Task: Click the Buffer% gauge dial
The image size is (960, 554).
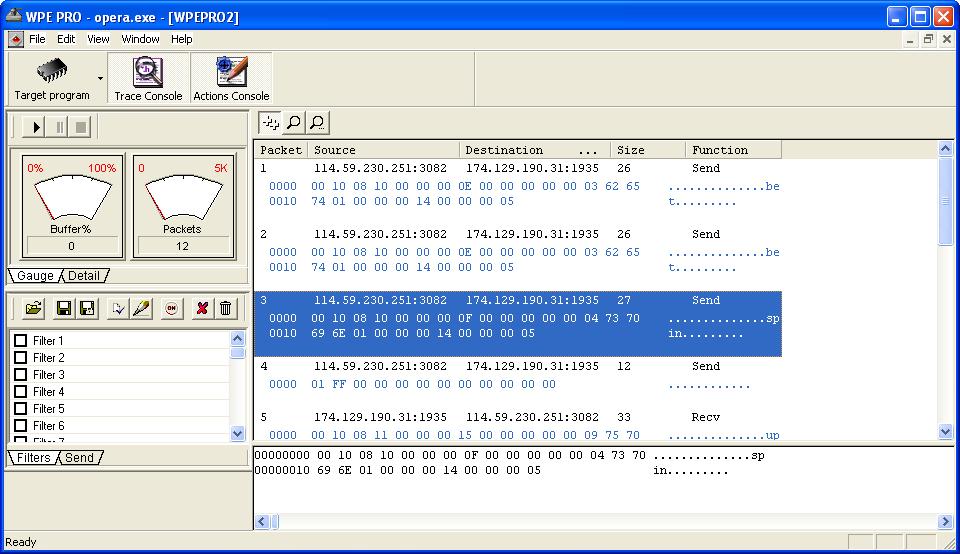Action: (x=72, y=196)
